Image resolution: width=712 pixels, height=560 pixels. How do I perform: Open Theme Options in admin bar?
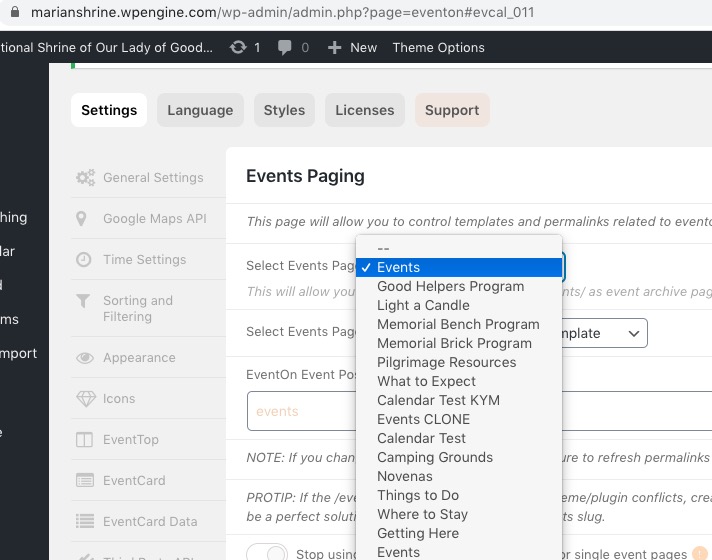pyautogui.click(x=438, y=47)
